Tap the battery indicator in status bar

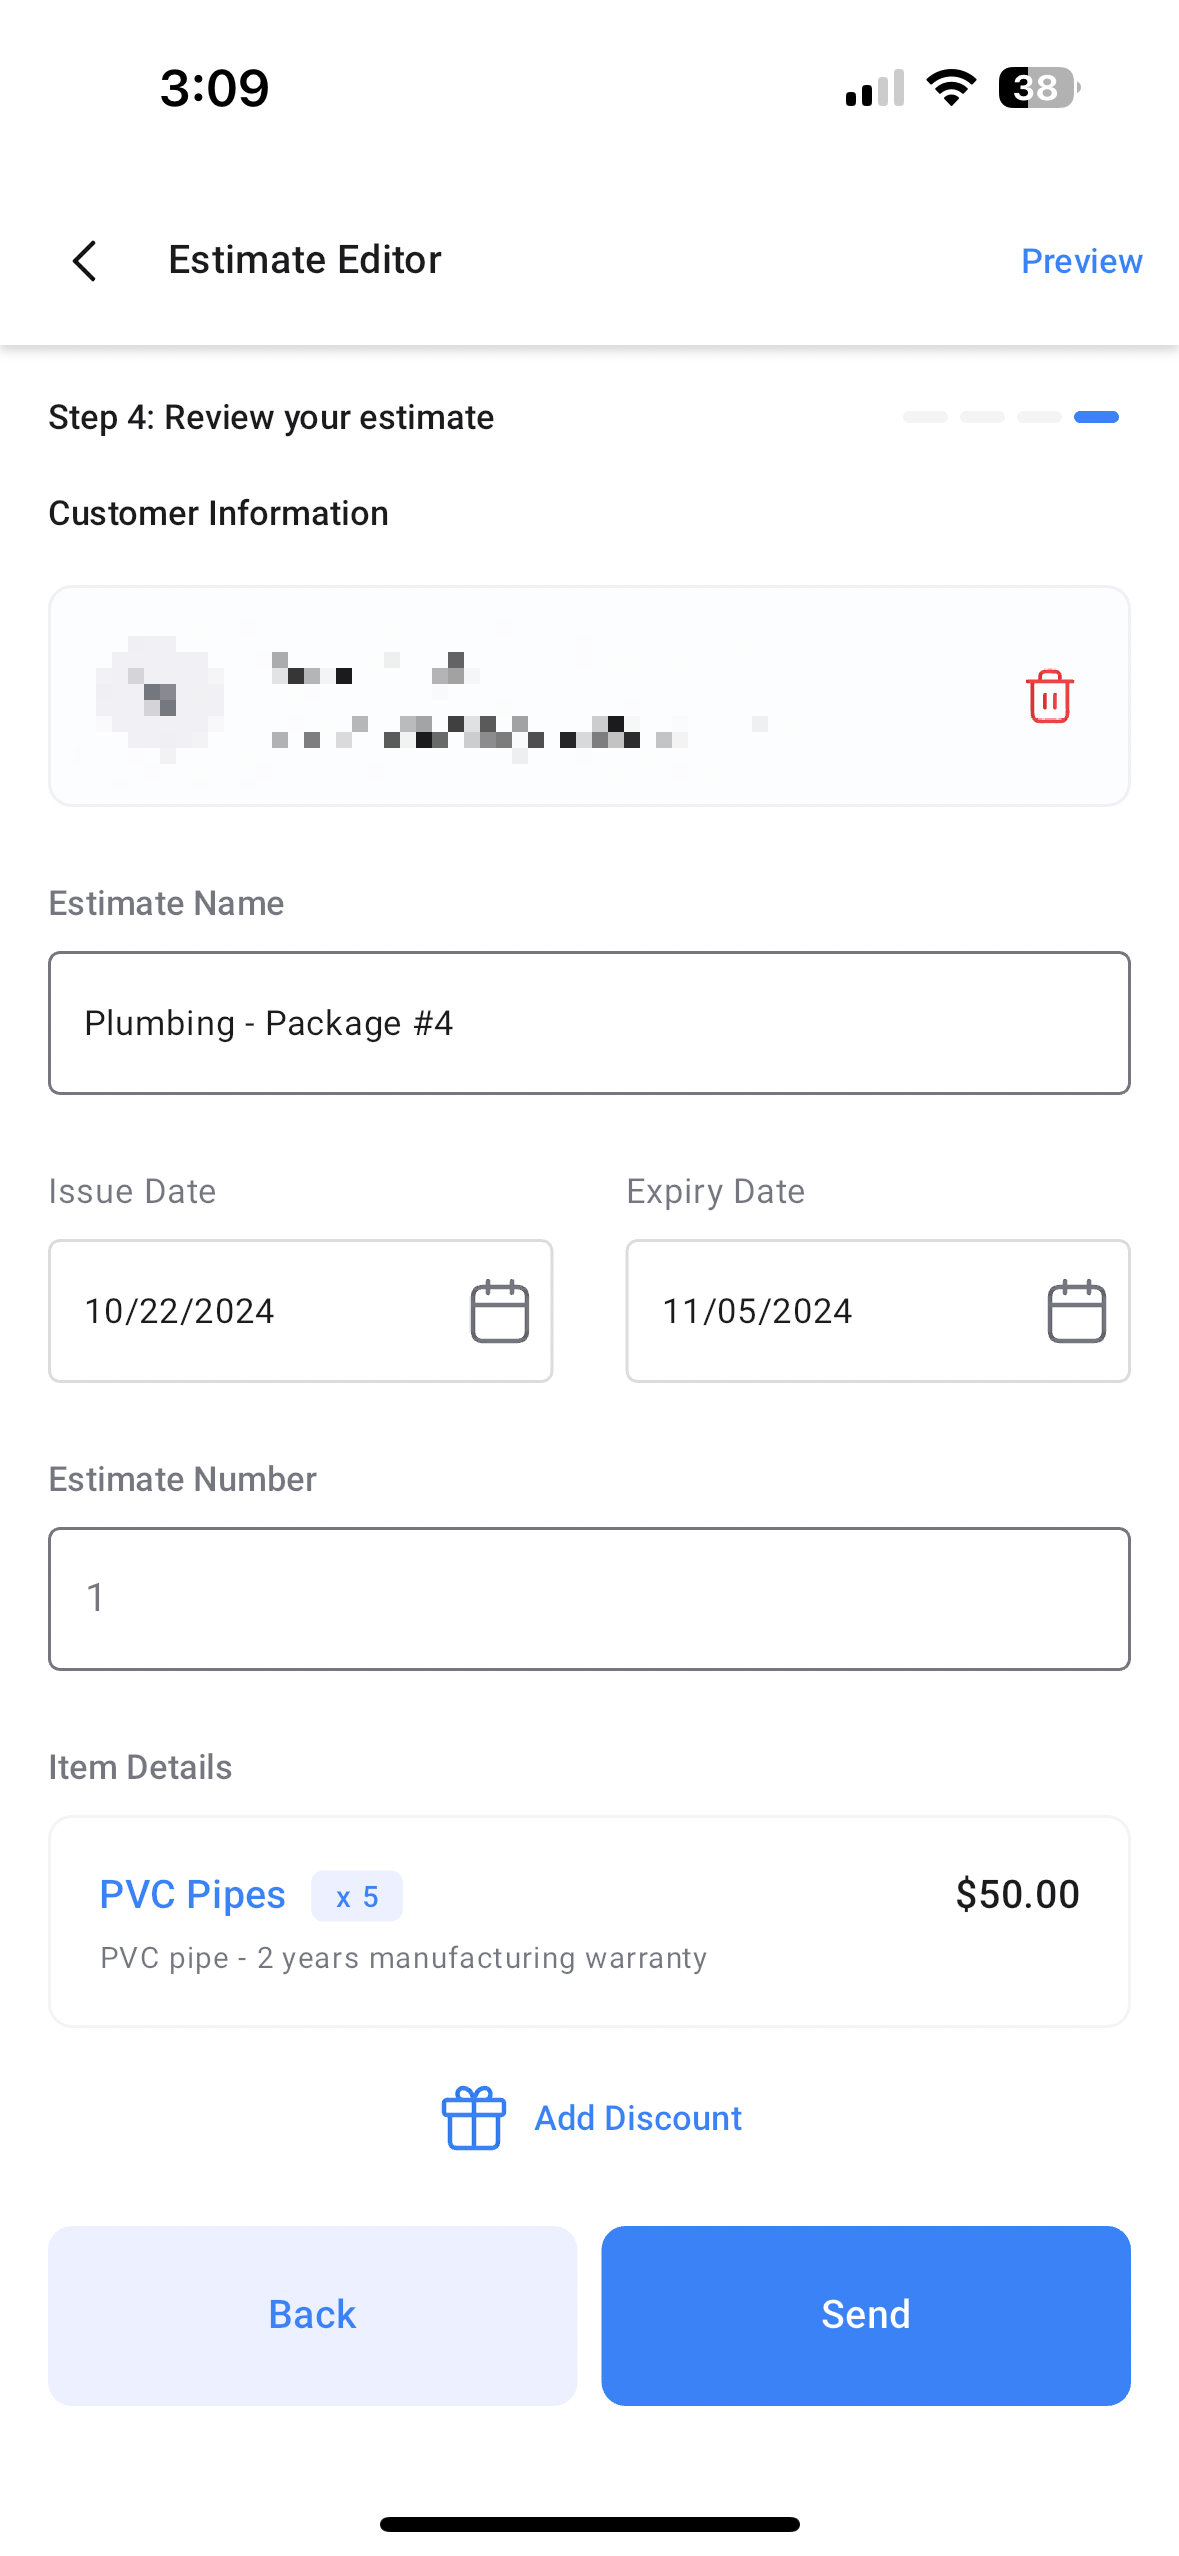(x=1039, y=88)
